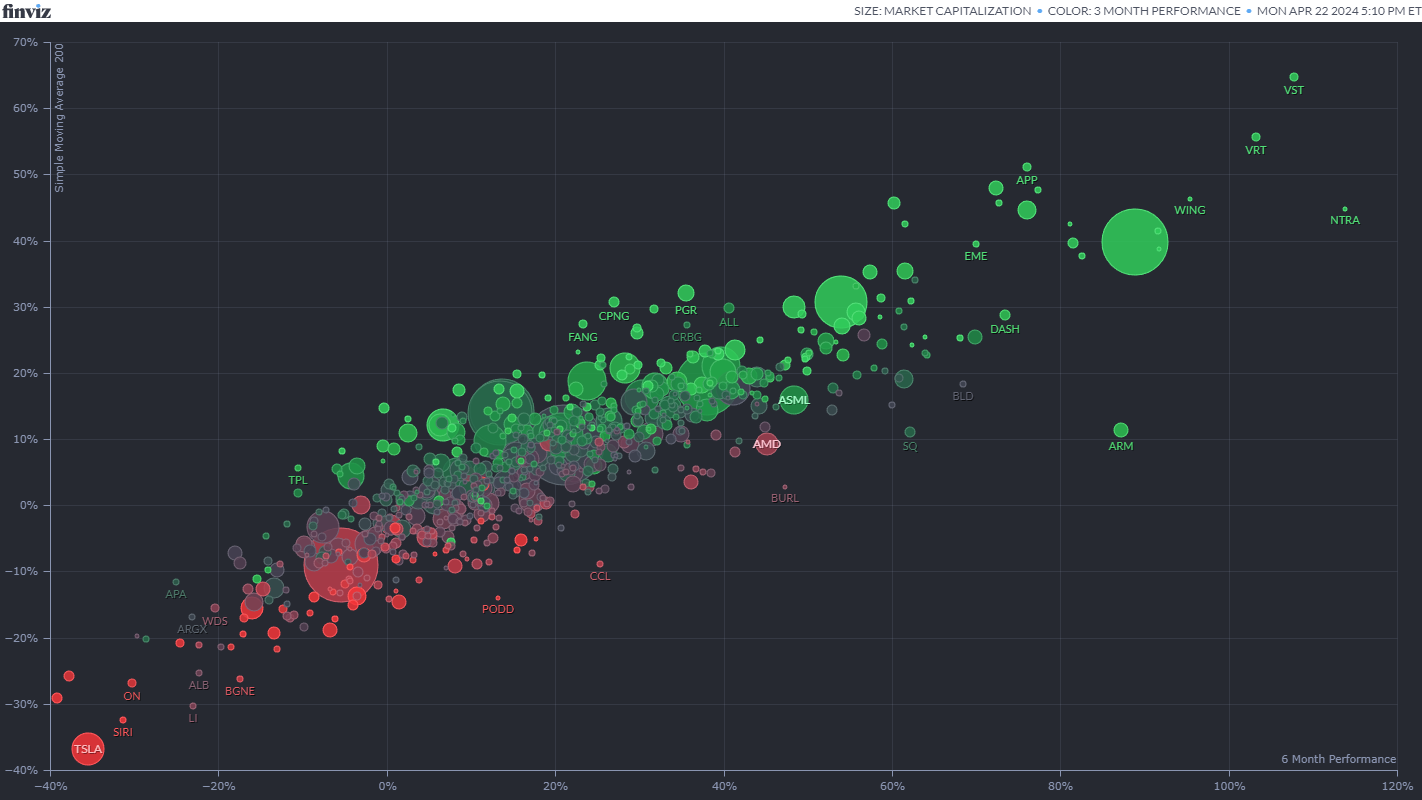Select the ON ticker label
Viewport: 1422px width, 800px height.
click(x=132, y=696)
